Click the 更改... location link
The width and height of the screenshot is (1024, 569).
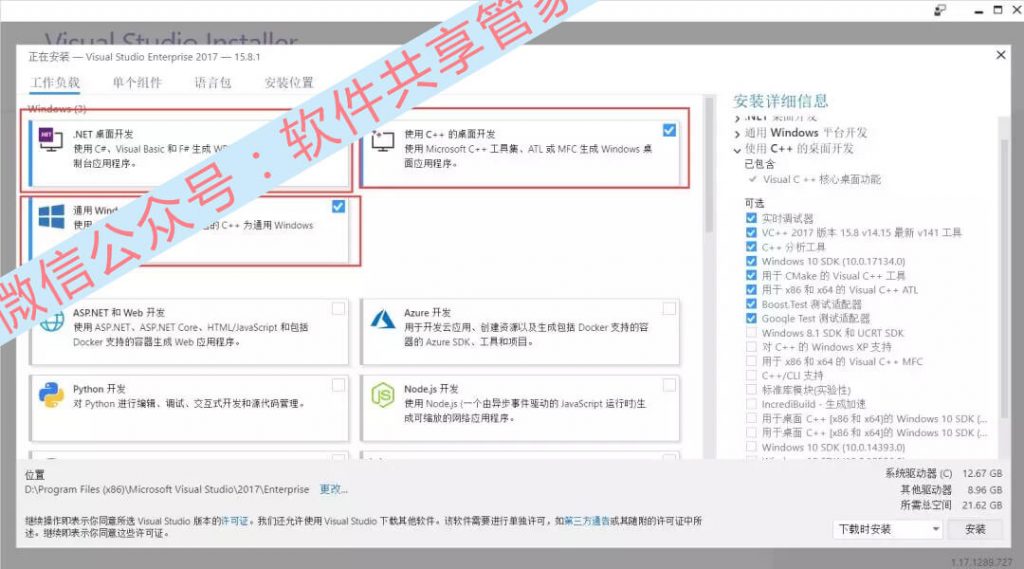333,489
